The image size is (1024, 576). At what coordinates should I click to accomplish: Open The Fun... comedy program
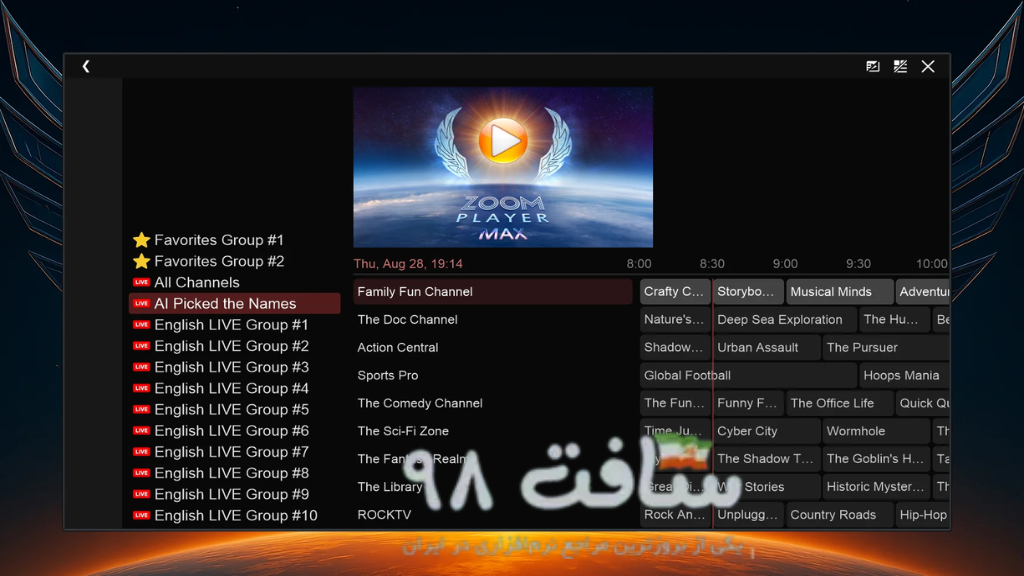675,404
